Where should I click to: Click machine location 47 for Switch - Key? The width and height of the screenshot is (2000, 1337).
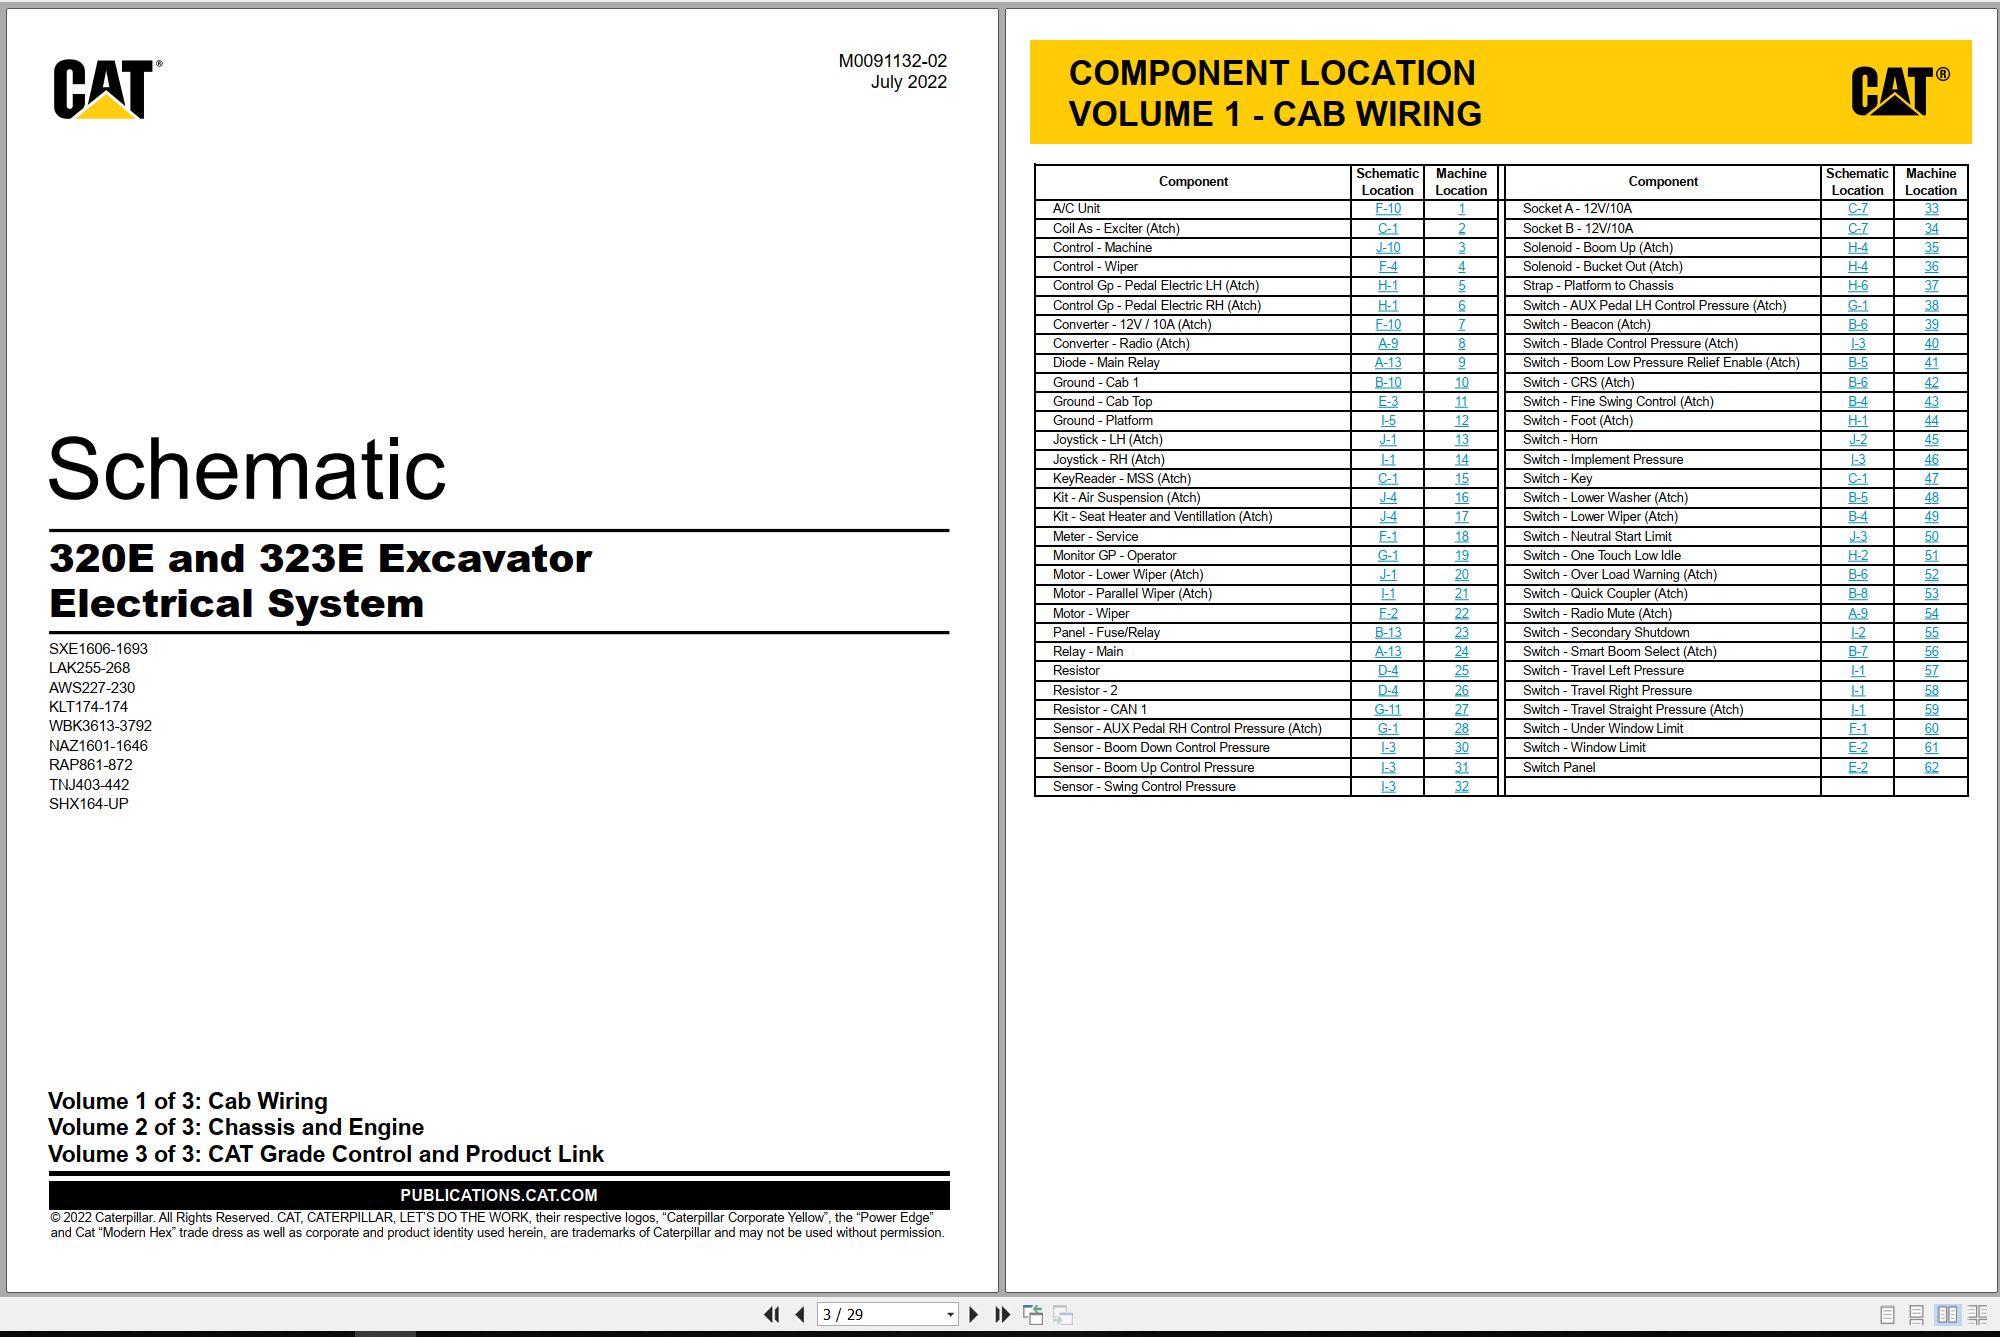click(x=1931, y=478)
